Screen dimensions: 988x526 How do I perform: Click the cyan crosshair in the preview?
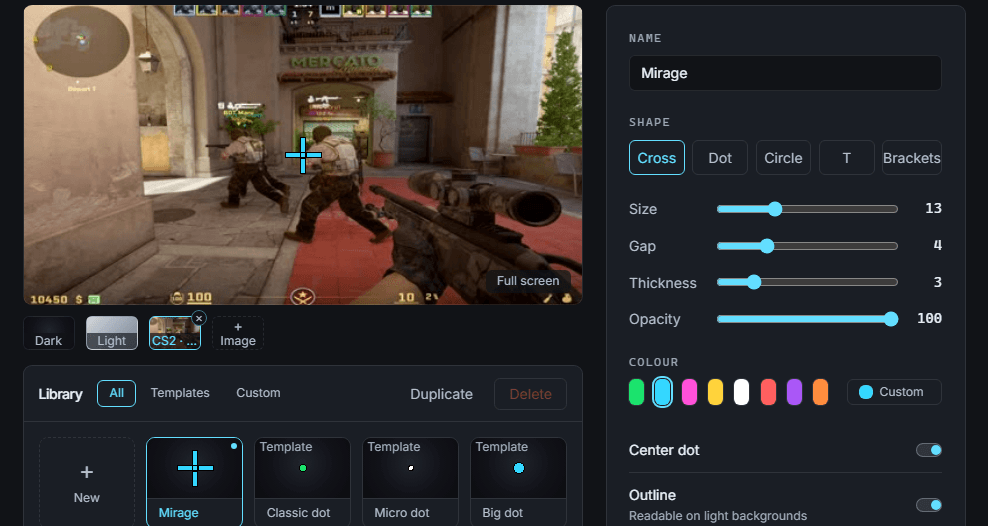pyautogui.click(x=303, y=155)
